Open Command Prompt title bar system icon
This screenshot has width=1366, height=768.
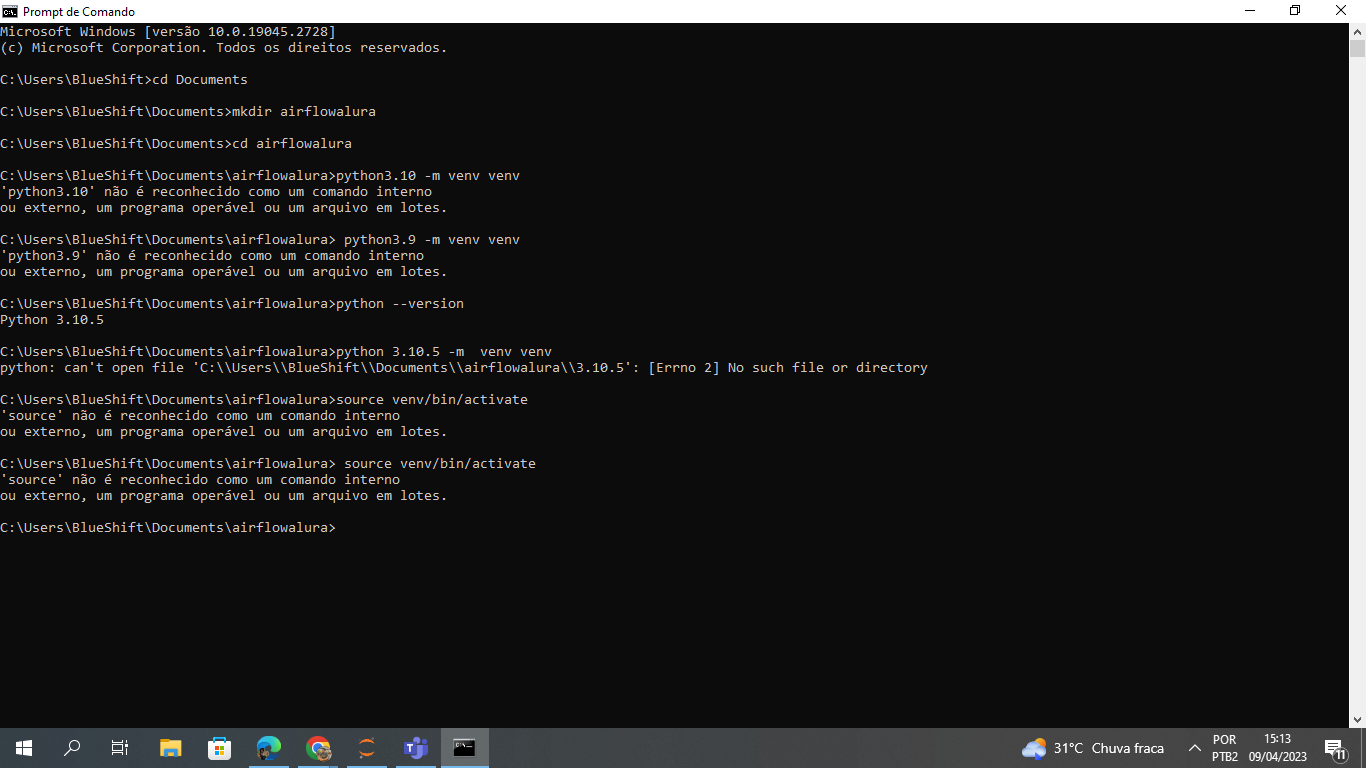pos(10,11)
